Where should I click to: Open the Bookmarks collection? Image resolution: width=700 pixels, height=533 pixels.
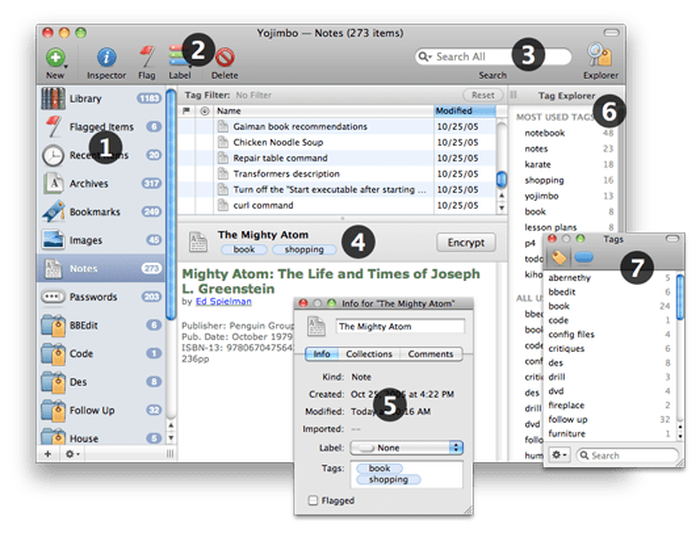101,212
